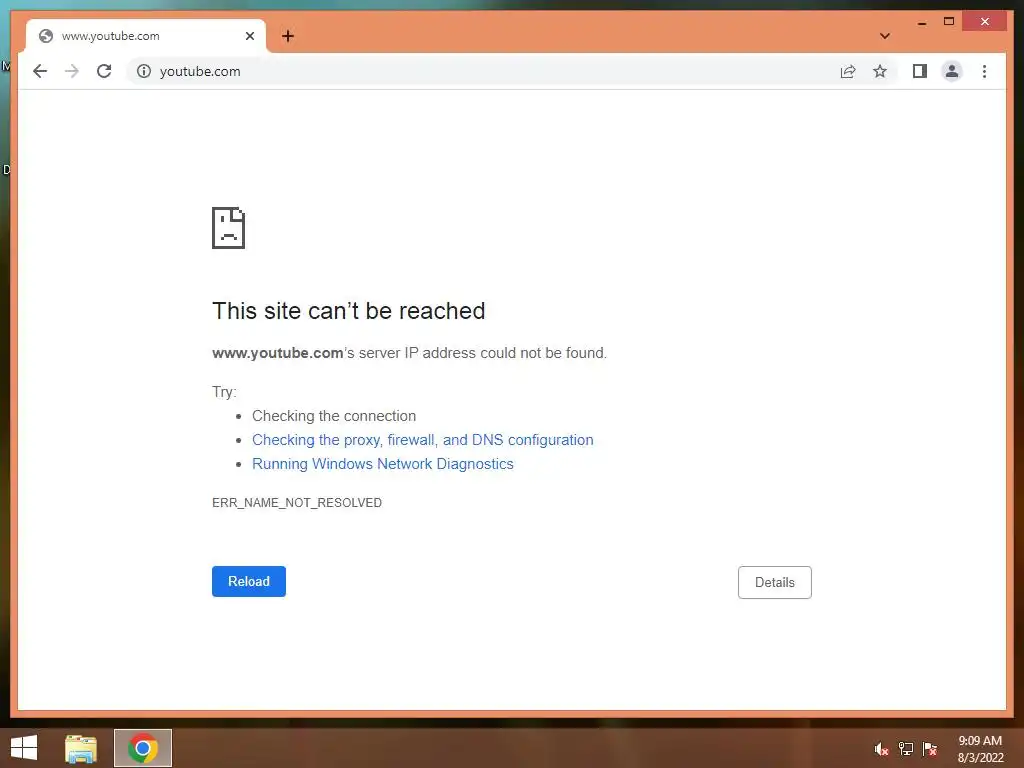Bookmark this tab with star icon

click(880, 71)
